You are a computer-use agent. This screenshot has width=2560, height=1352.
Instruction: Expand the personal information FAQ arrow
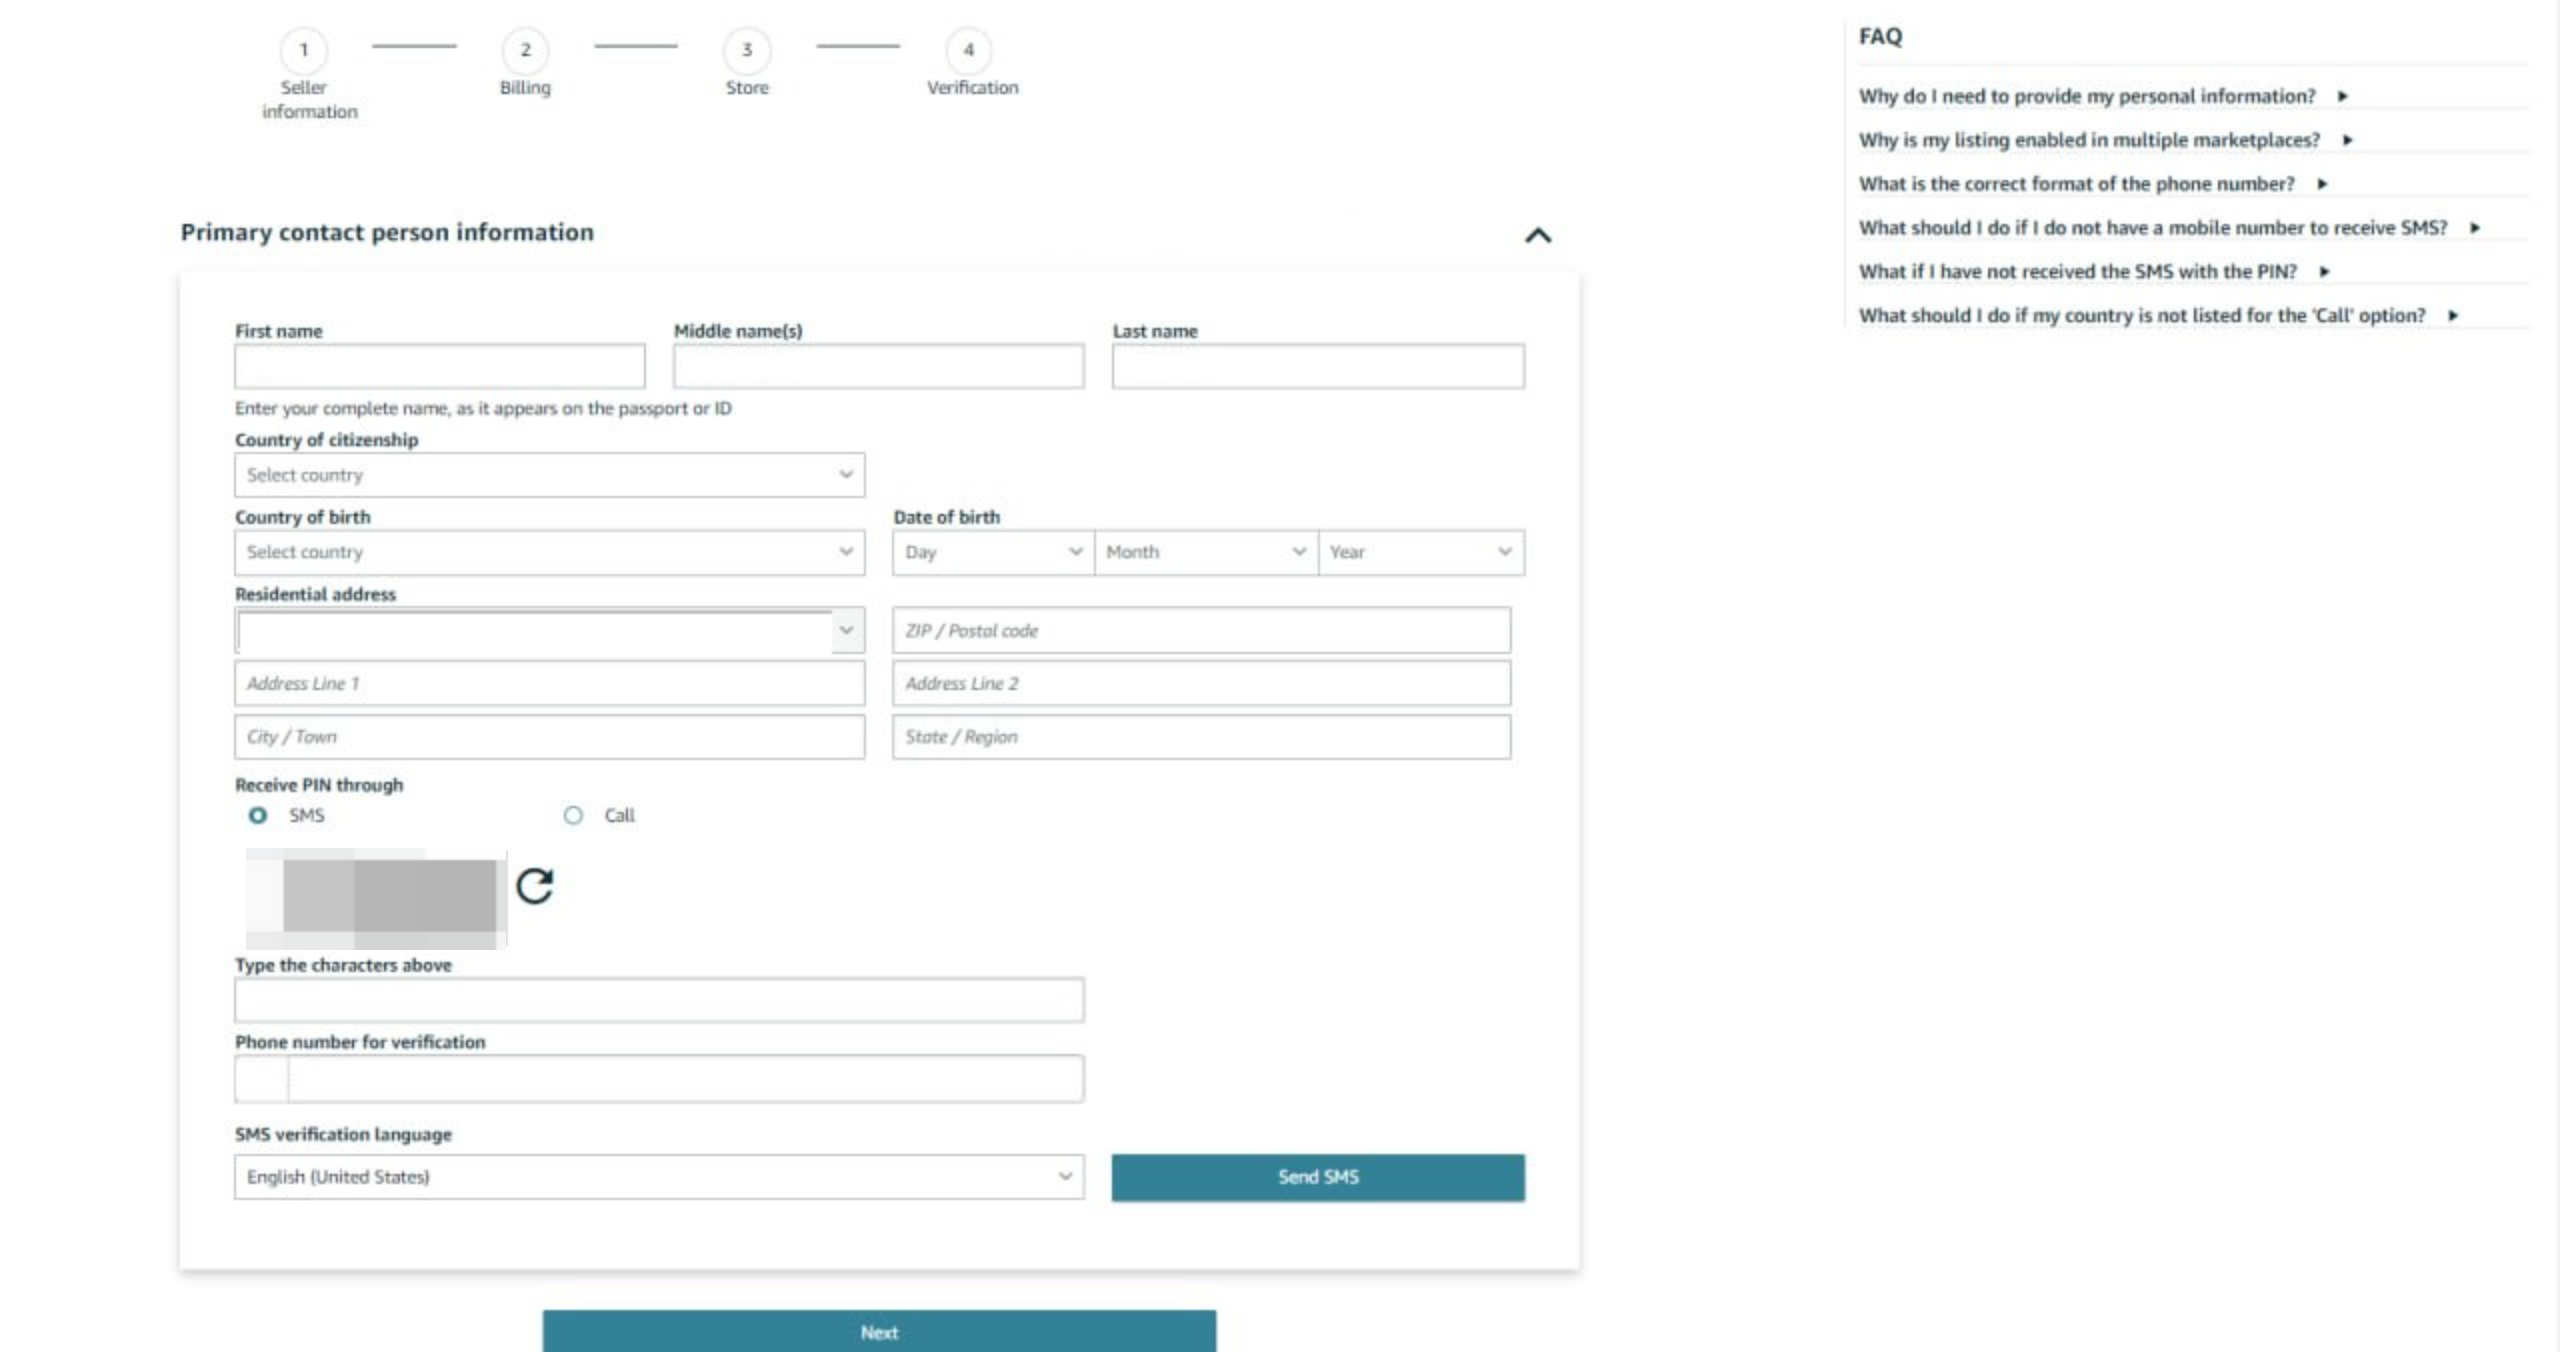pos(2343,96)
